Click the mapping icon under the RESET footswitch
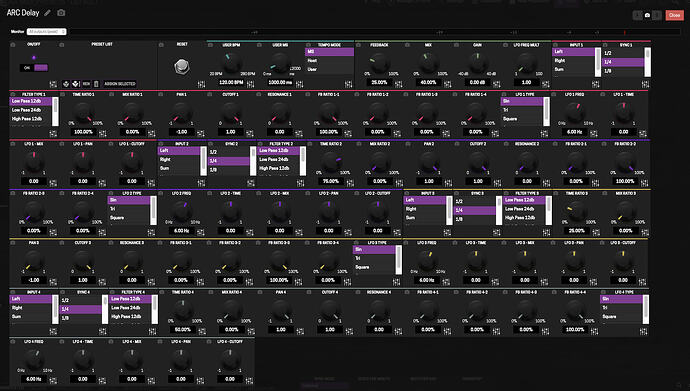 (x=201, y=84)
